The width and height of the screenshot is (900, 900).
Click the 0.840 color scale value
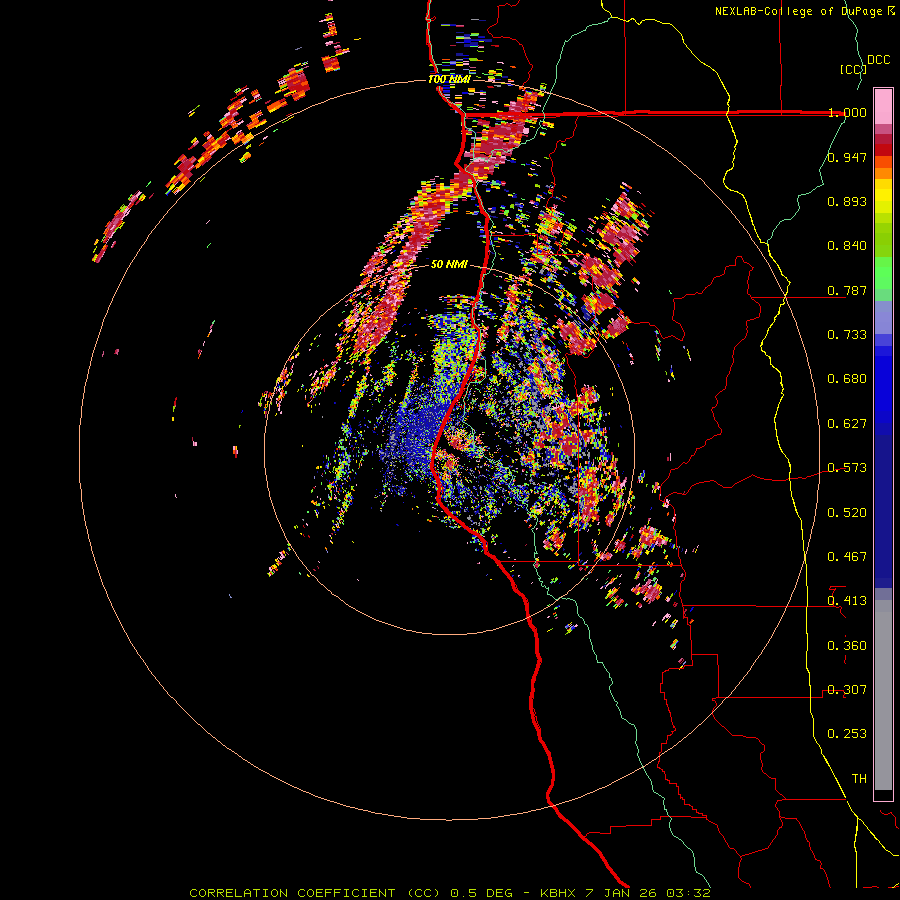(847, 246)
